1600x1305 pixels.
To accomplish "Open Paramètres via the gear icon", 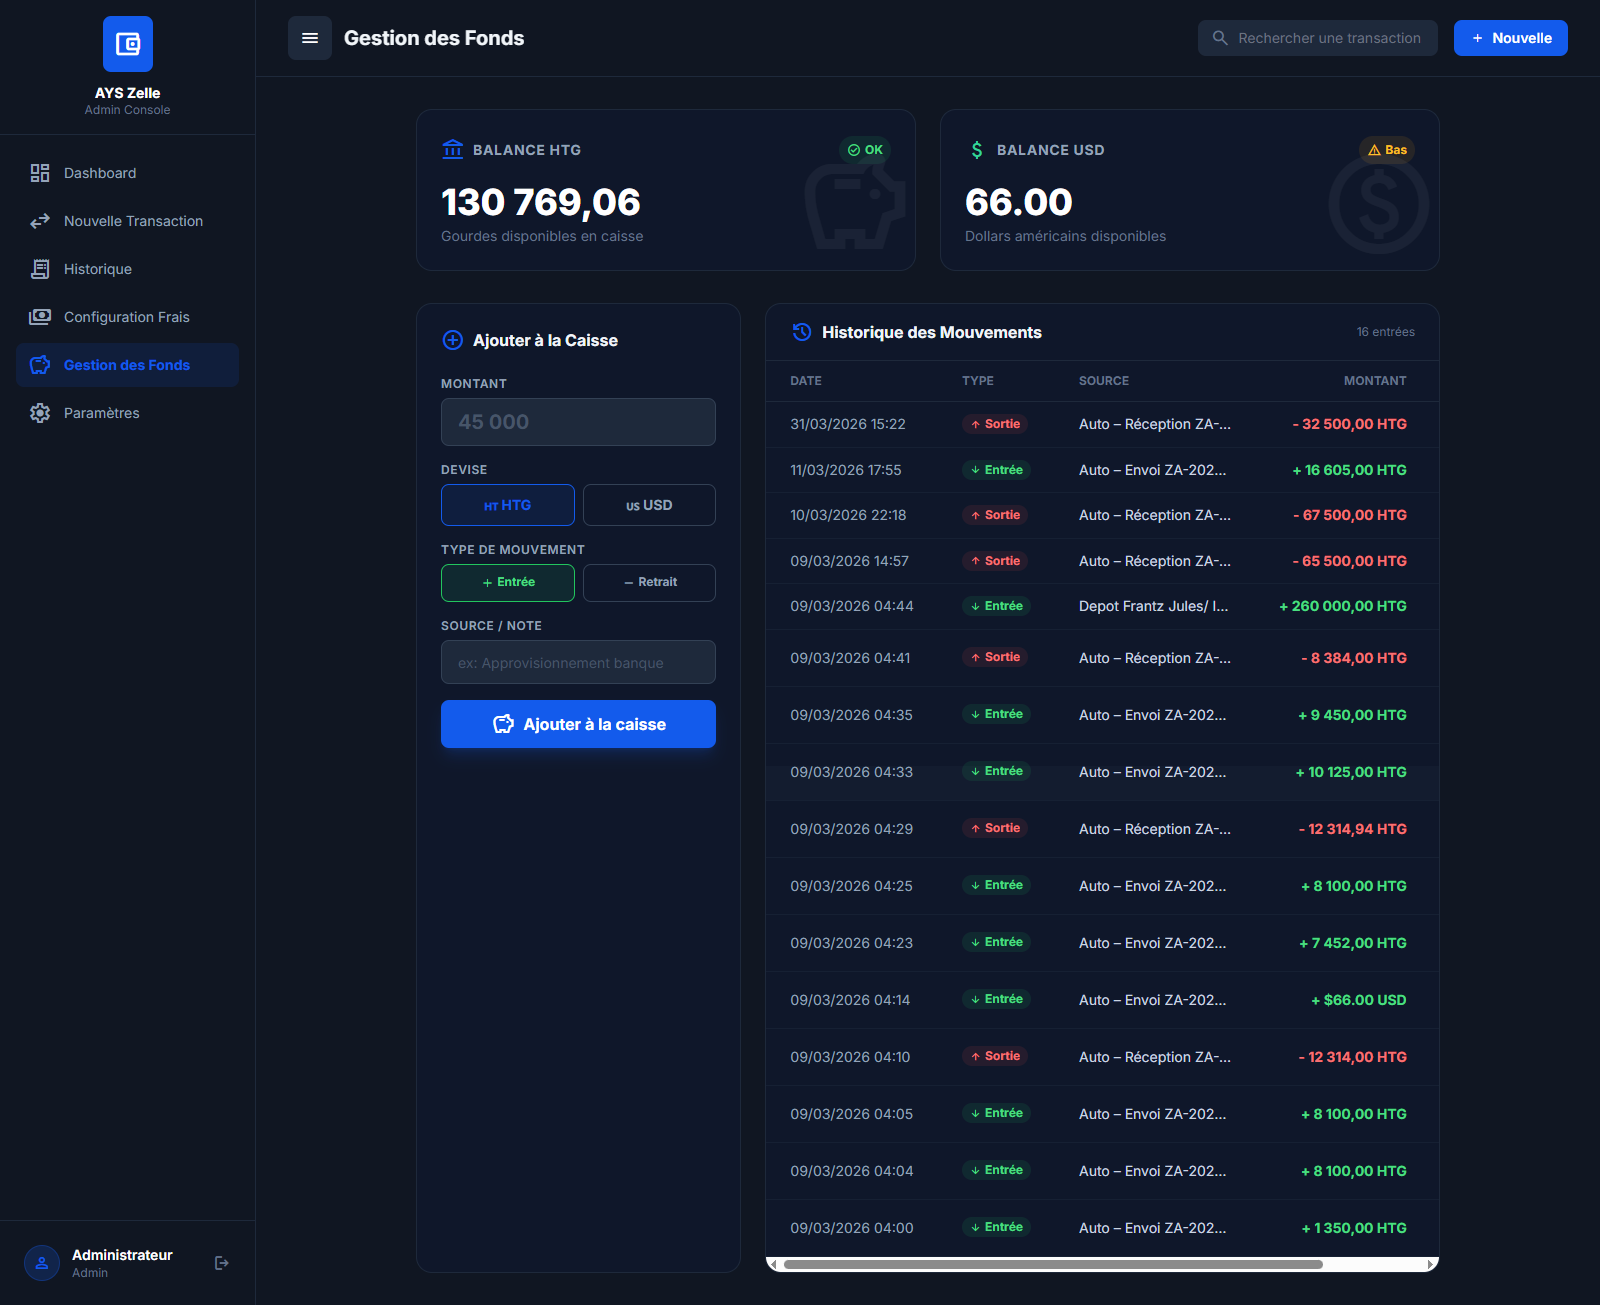I will 39,412.
